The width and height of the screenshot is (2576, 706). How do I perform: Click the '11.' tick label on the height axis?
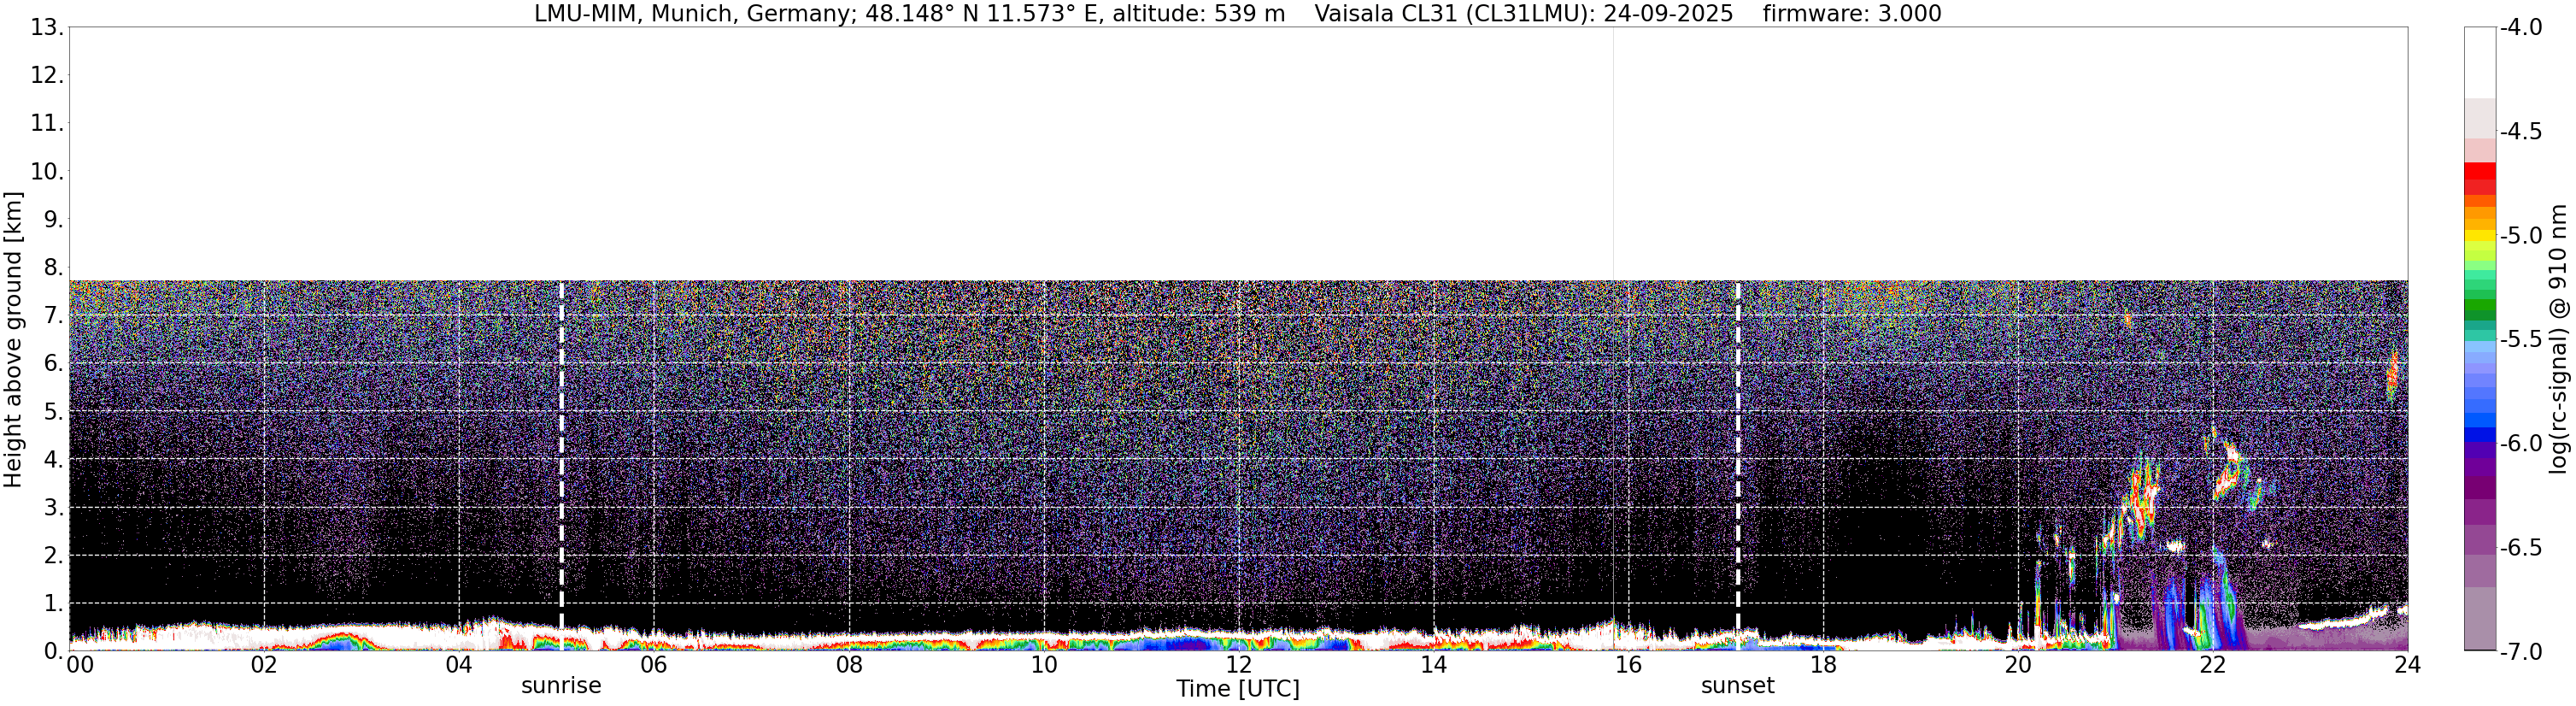click(x=47, y=124)
